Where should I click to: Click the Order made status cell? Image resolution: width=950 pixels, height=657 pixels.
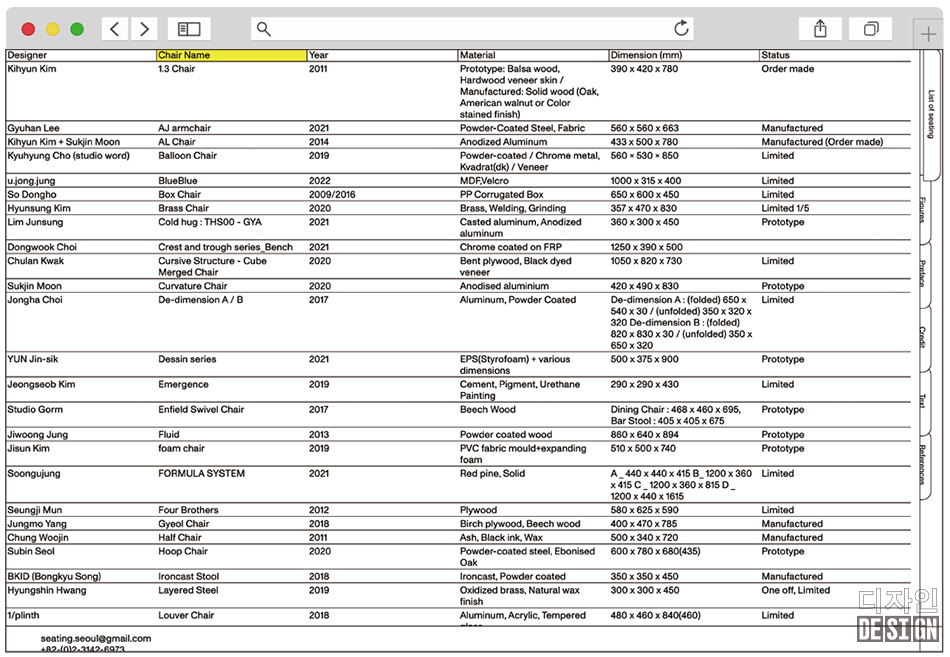(x=788, y=69)
